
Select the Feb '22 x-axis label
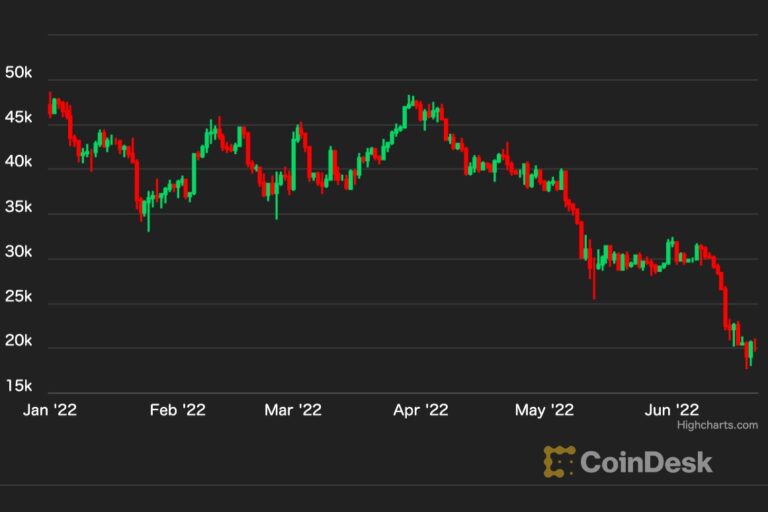(178, 410)
